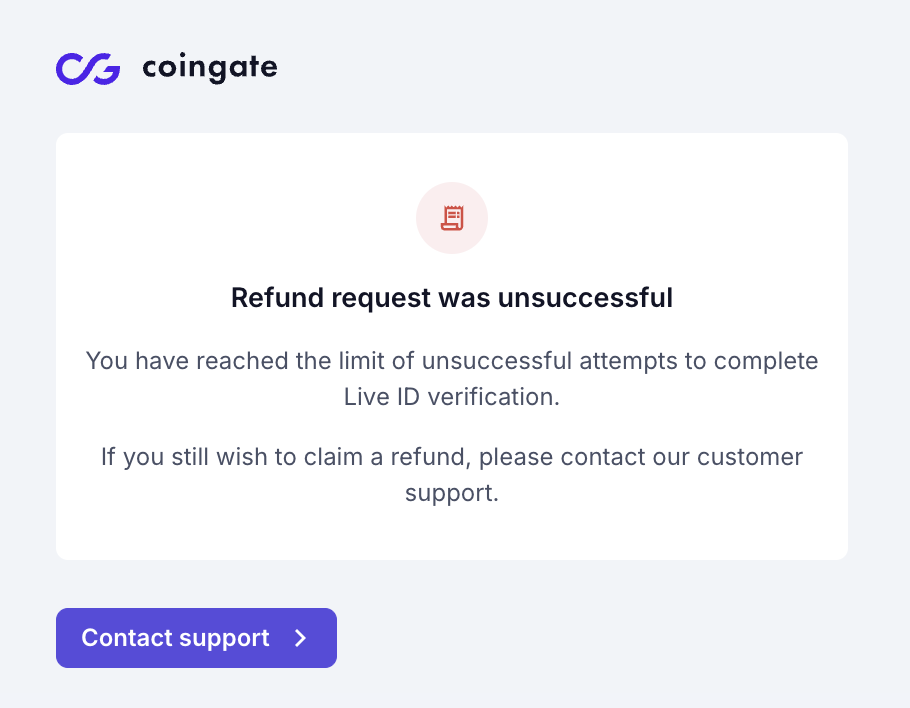Select the red receipt icon

(x=452, y=218)
